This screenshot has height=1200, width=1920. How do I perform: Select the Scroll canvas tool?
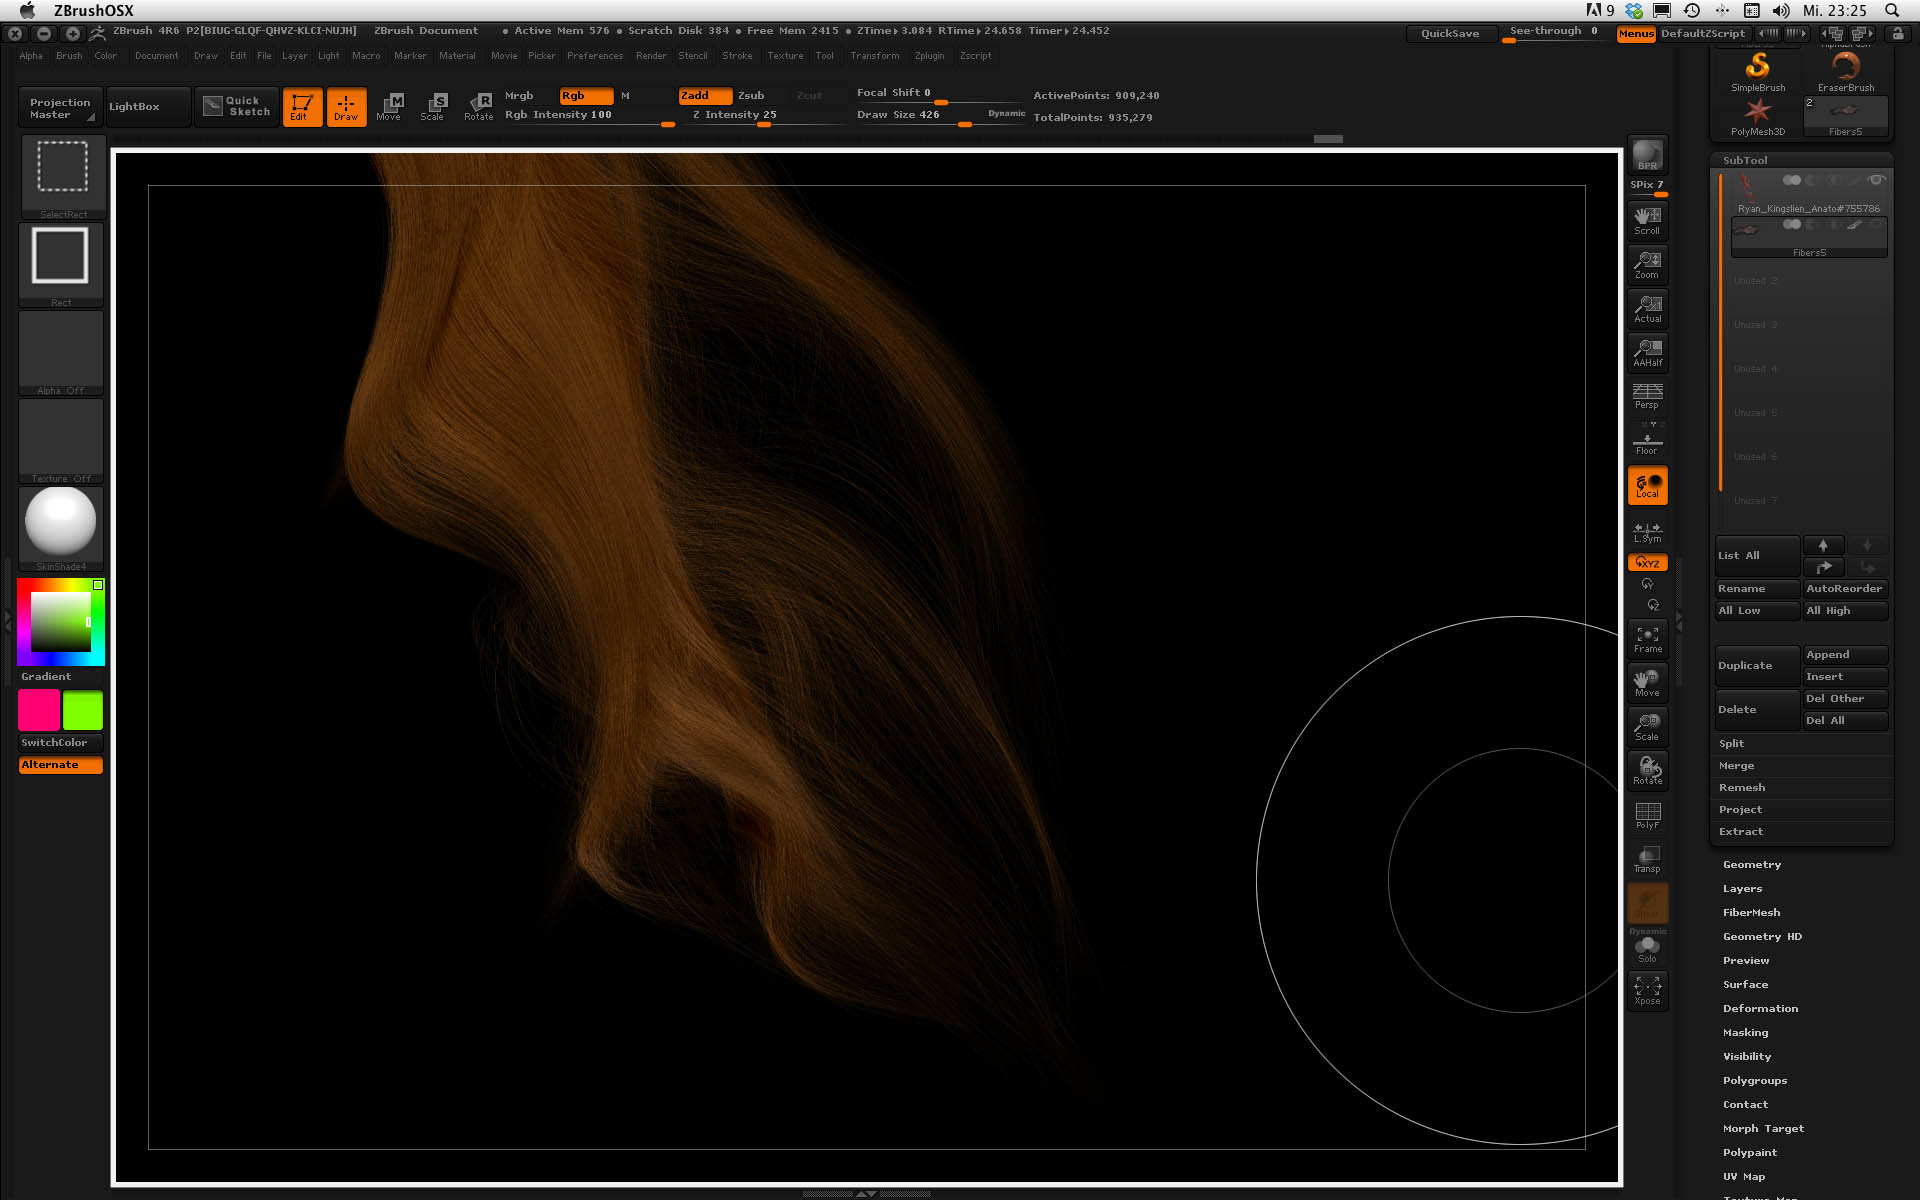click(1647, 220)
